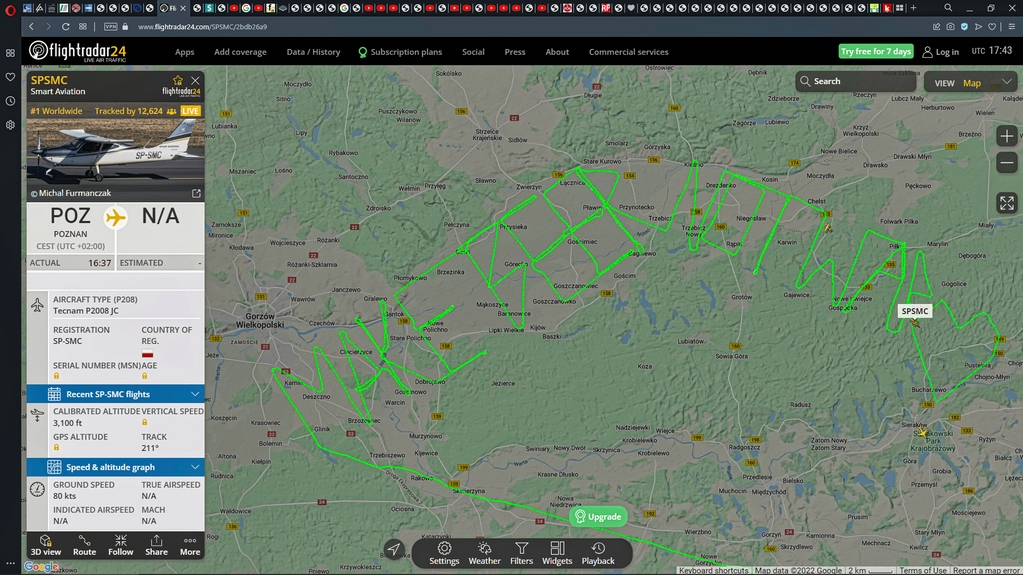Open new browser tab plus button
Image resolution: width=1023 pixels, height=575 pixels.
coord(913,8)
